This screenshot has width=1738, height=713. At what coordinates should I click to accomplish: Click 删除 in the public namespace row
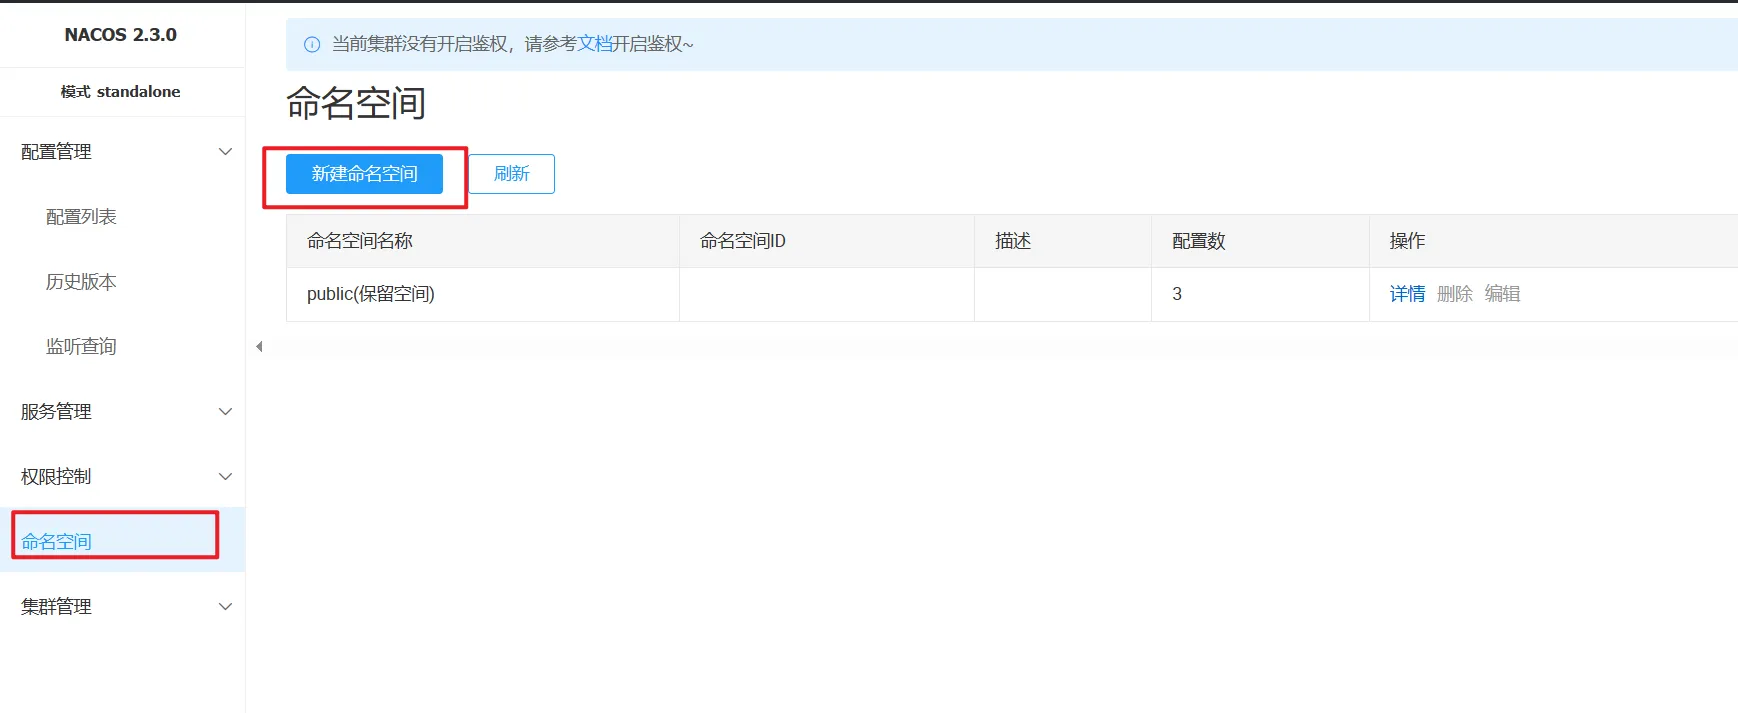tap(1454, 294)
